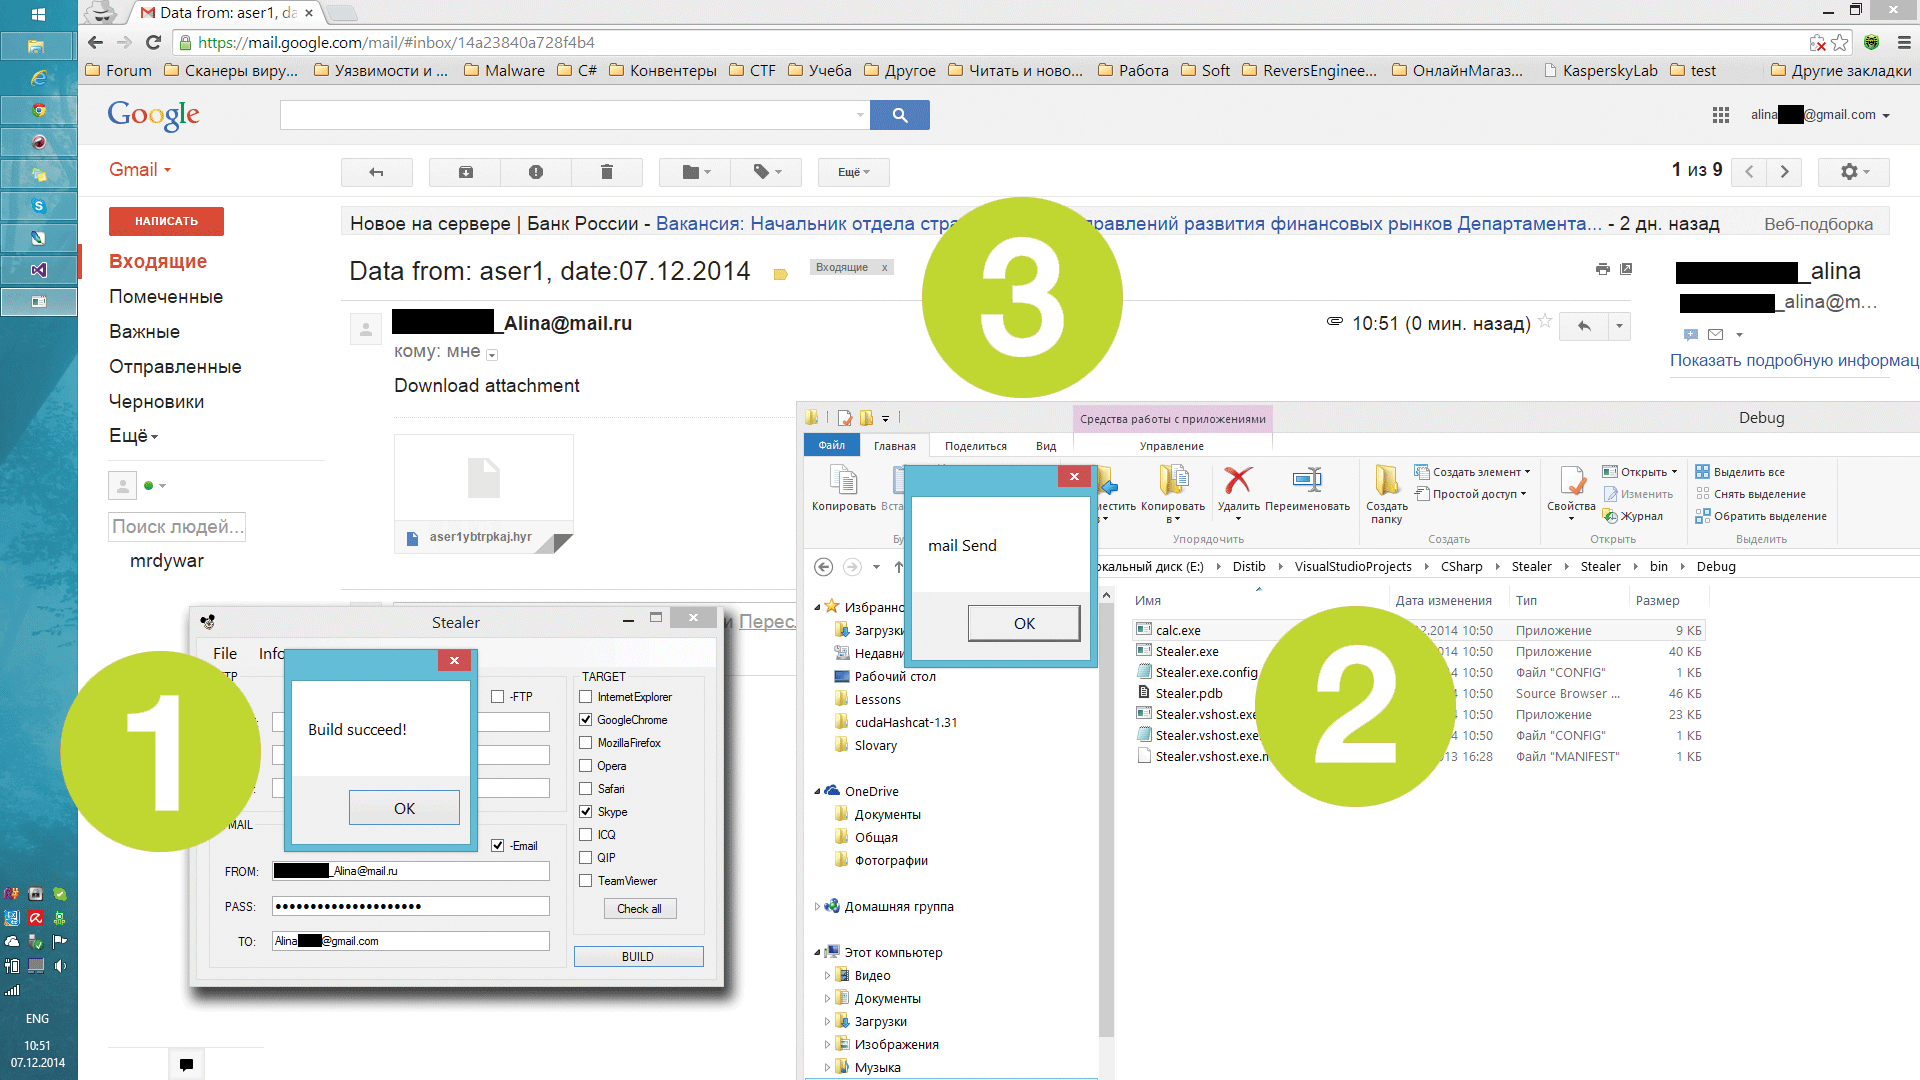Uncheck the GoogleChrome target checkbox

[586, 720]
